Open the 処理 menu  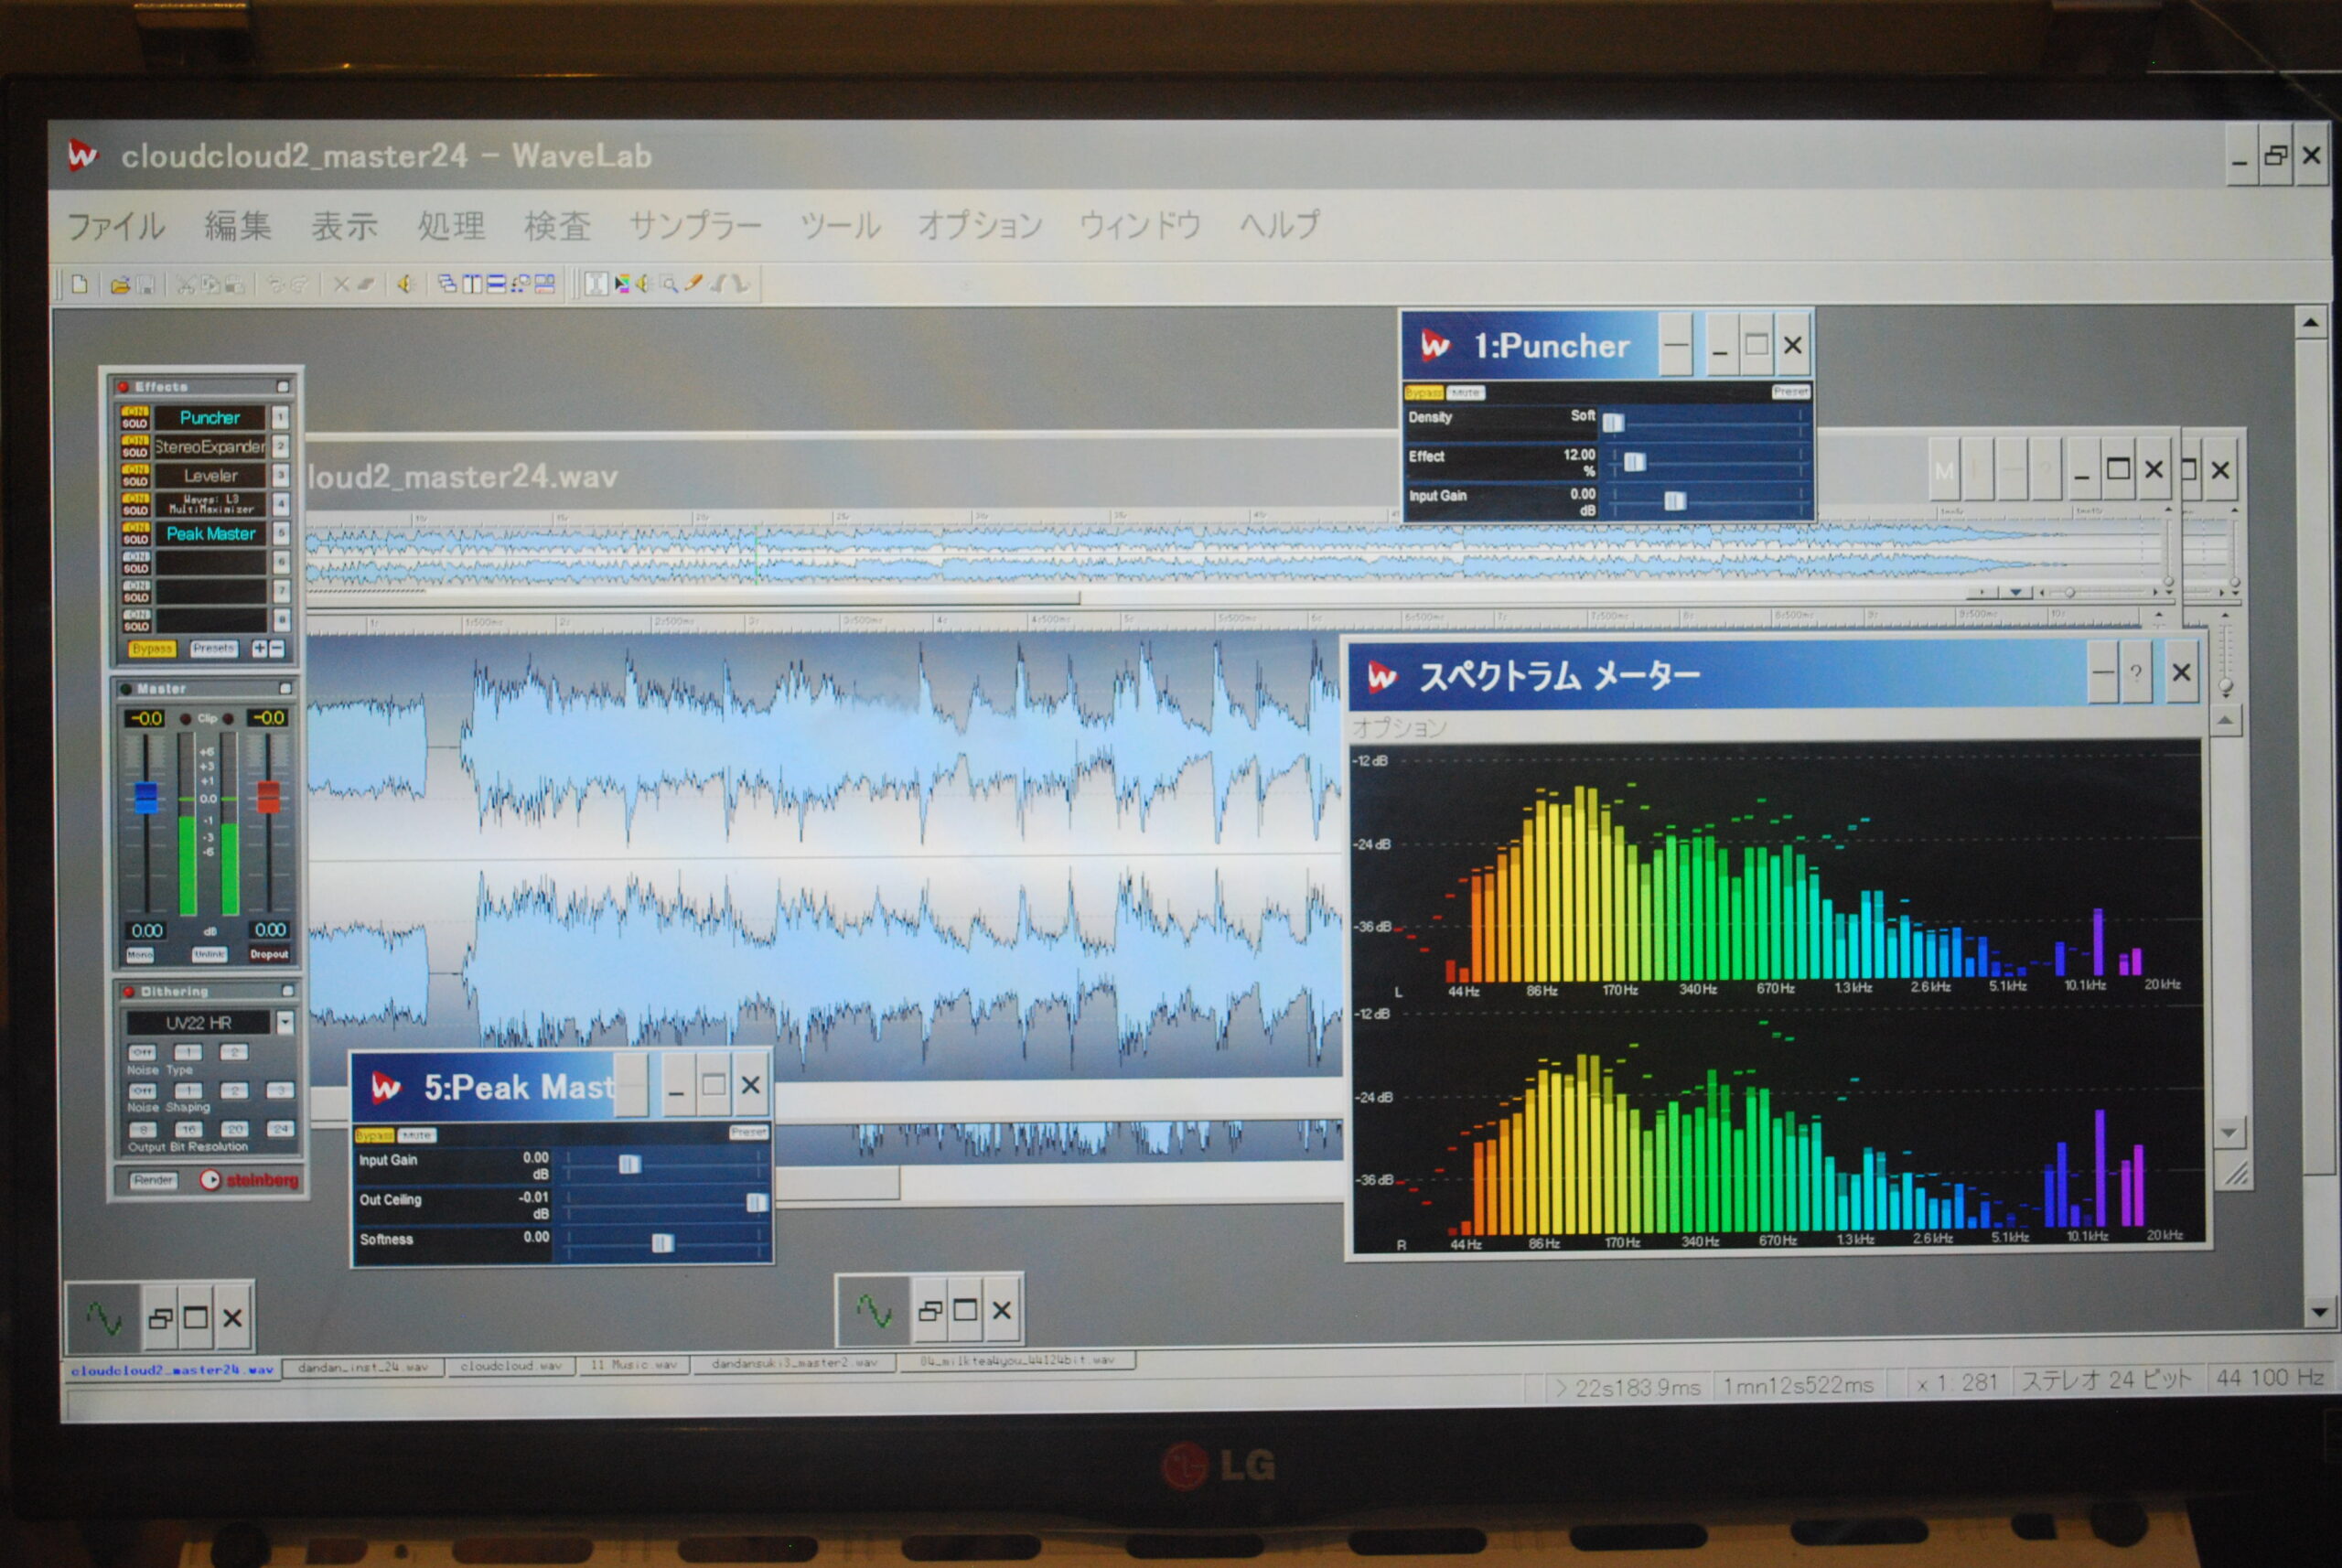(451, 226)
